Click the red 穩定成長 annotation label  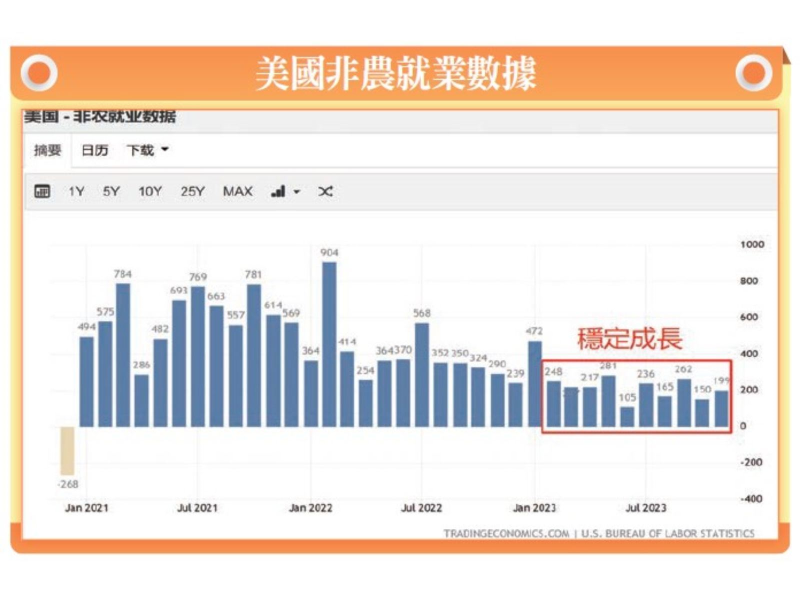[629, 338]
